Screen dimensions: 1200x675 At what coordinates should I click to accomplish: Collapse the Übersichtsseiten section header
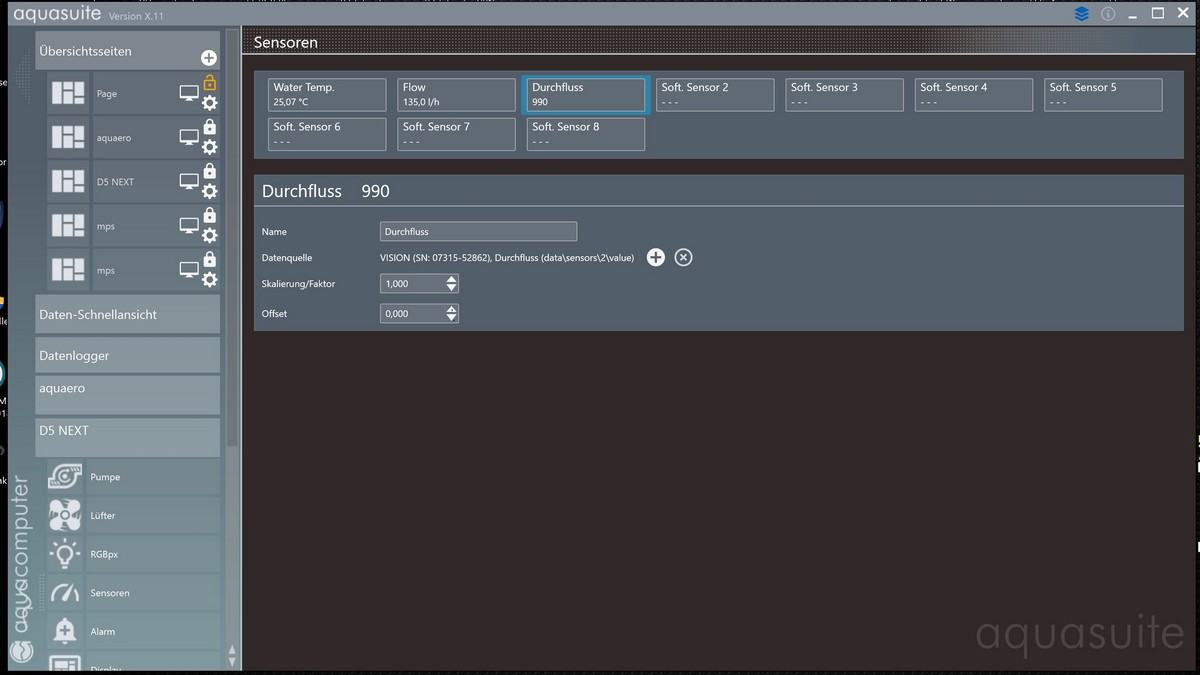(x=127, y=51)
